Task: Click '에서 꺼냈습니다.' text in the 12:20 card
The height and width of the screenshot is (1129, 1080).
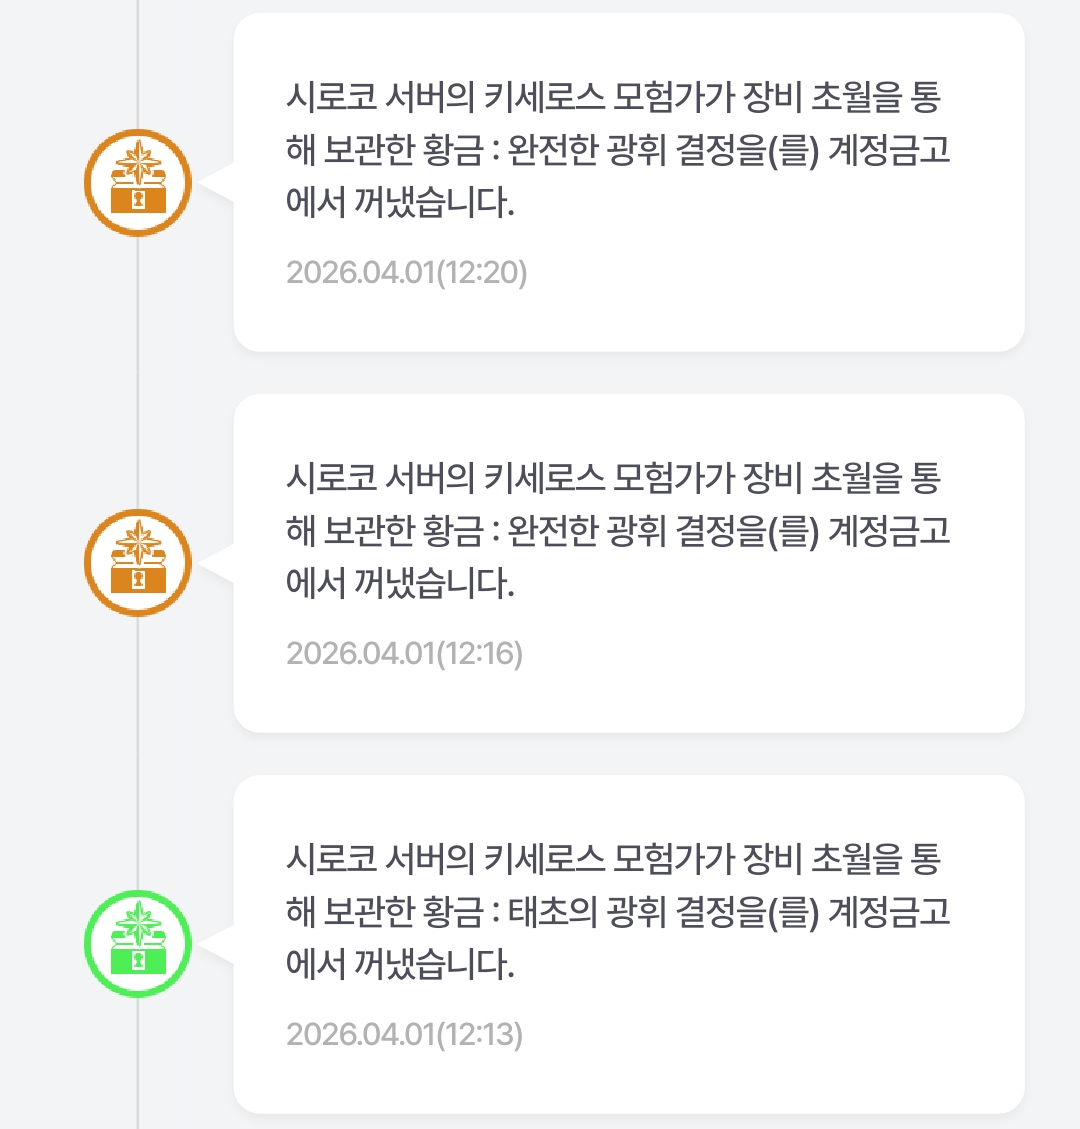Action: pyautogui.click(x=400, y=203)
